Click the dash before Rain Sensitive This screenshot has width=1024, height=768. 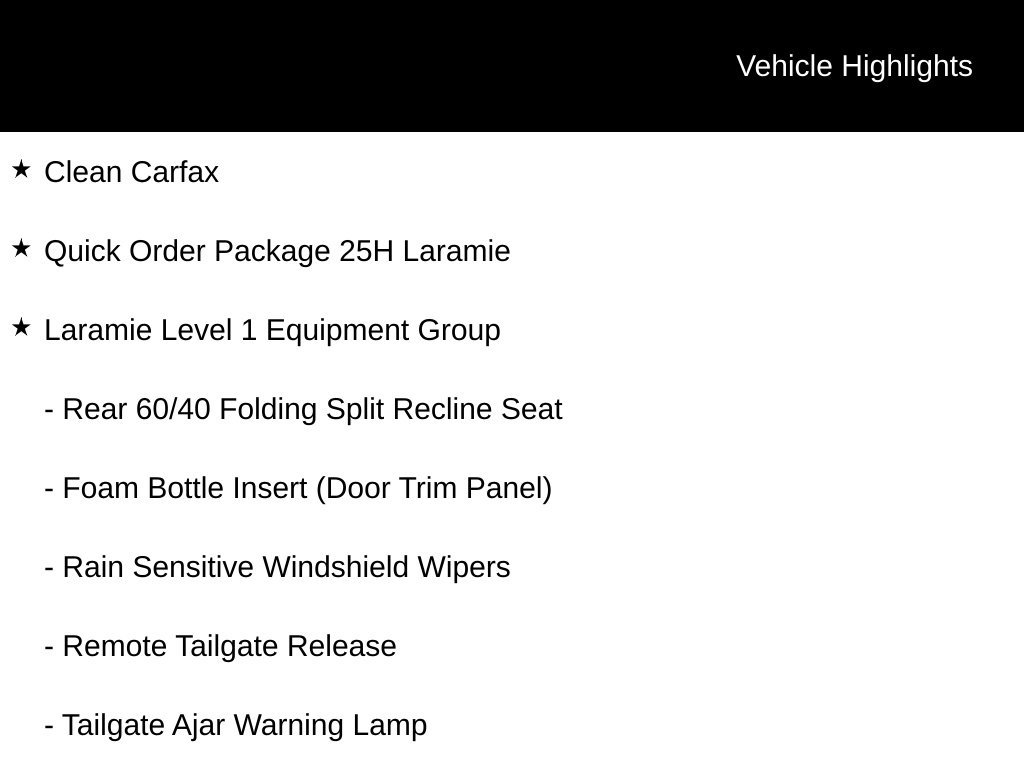point(49,568)
